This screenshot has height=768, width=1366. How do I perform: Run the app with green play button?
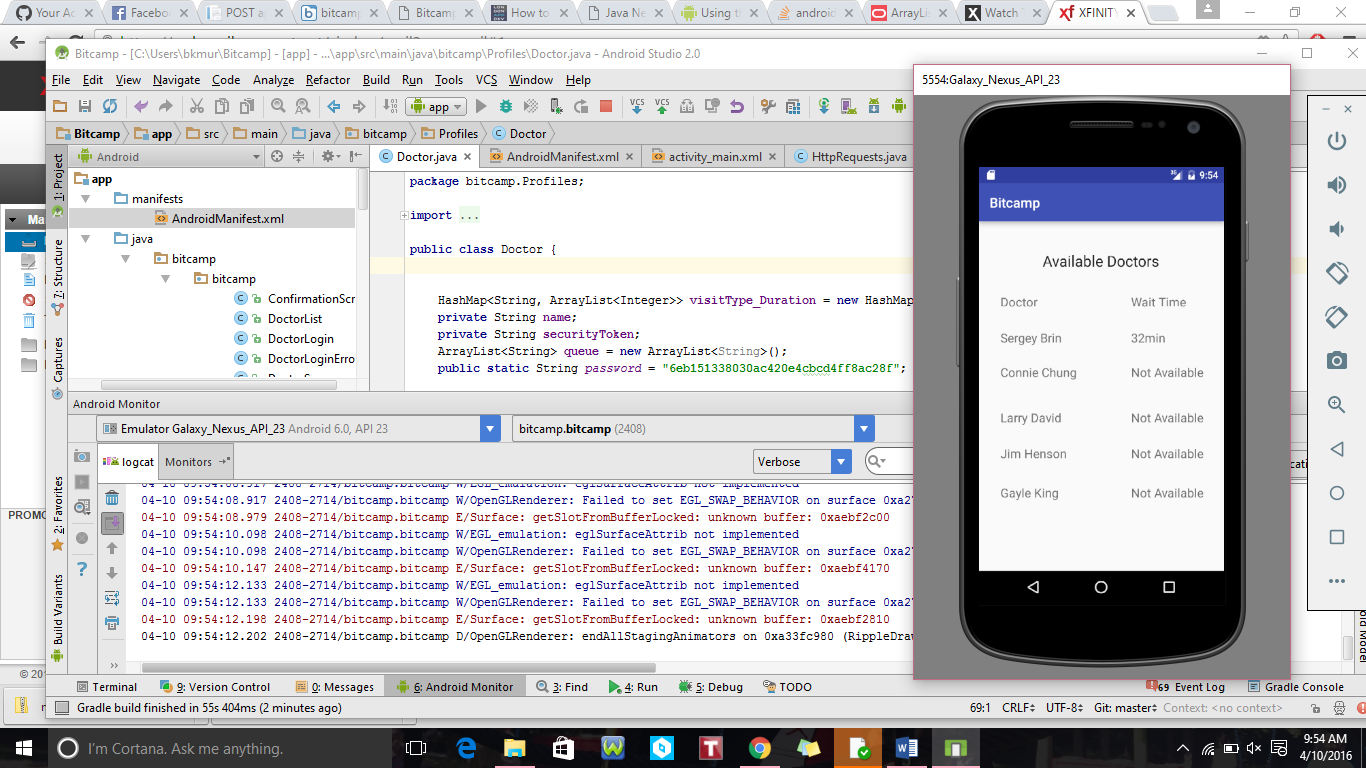click(481, 106)
